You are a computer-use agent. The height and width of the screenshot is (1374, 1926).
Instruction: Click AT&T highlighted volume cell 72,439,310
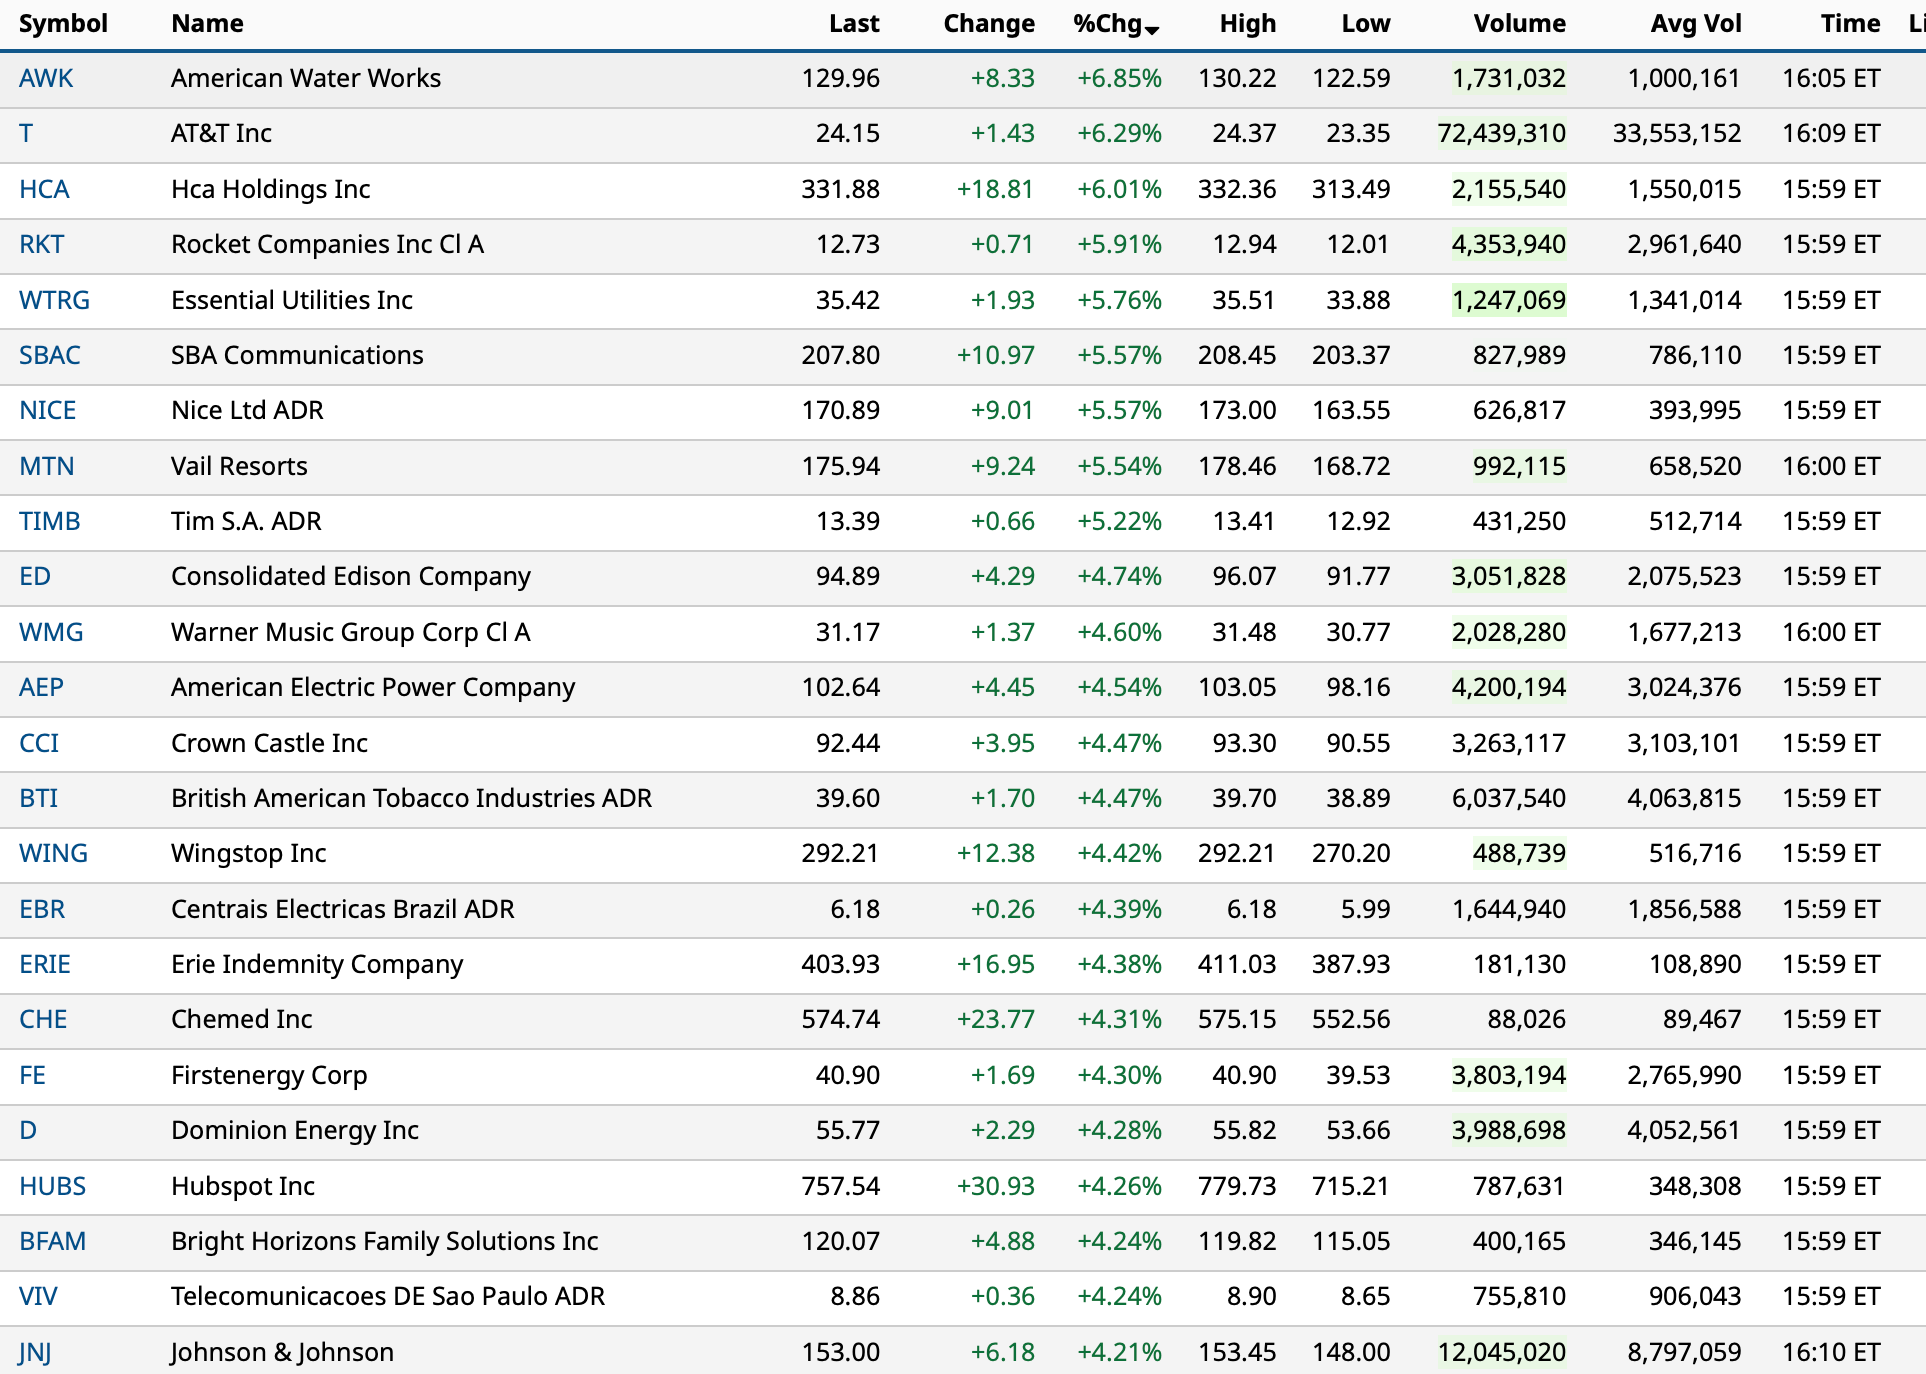(x=1501, y=133)
